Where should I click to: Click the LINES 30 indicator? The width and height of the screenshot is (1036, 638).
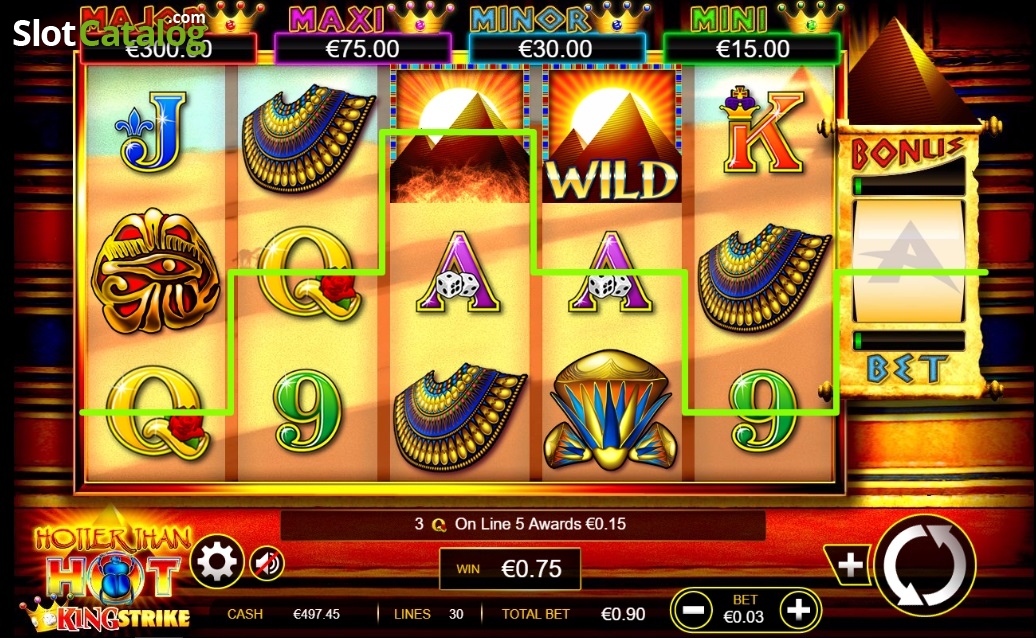428,614
